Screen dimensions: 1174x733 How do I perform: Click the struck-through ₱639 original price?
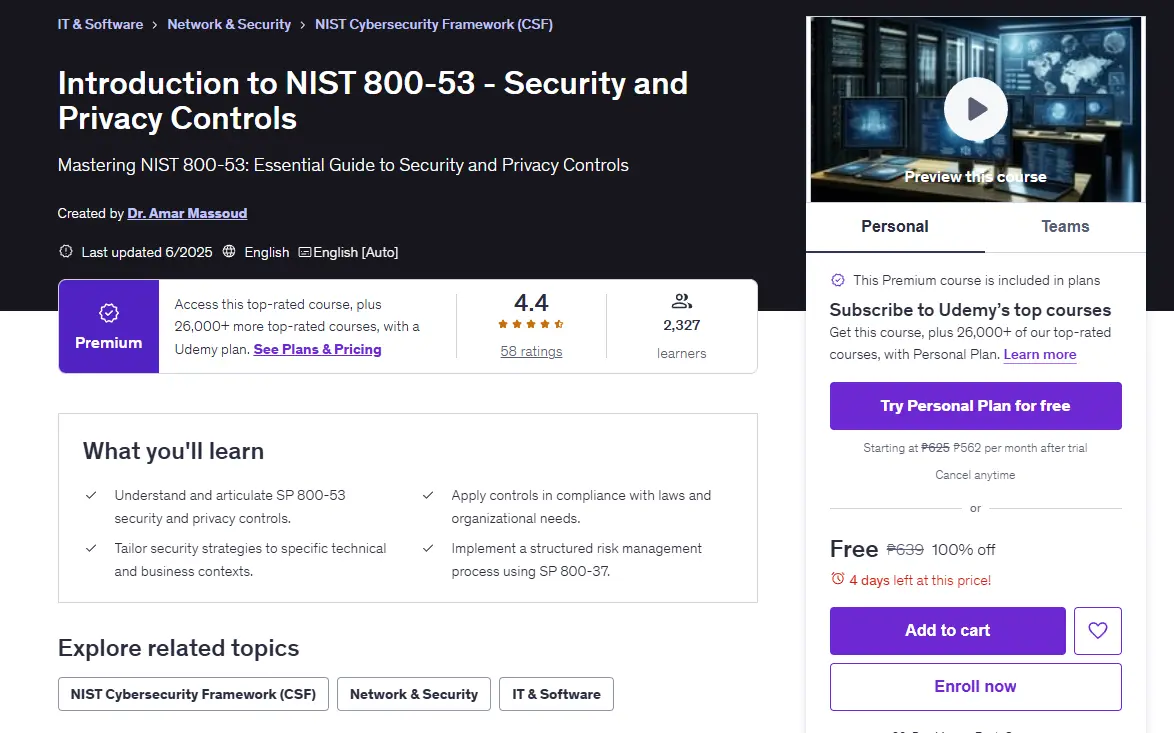904,550
